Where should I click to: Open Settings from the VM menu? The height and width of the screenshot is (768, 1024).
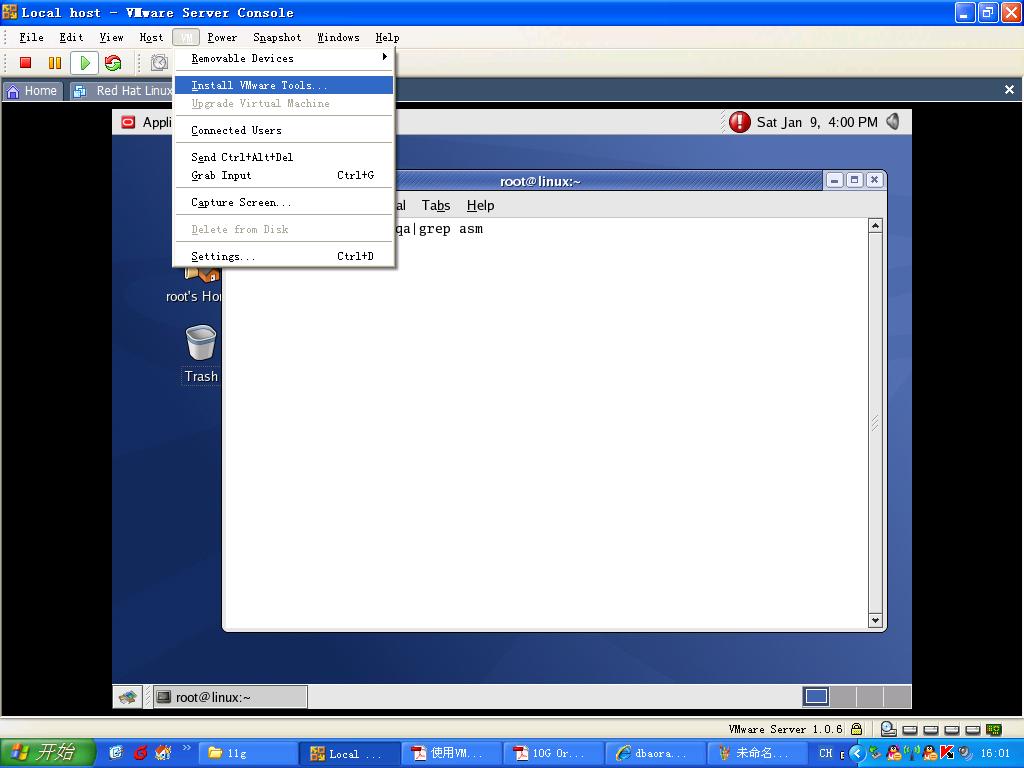(x=283, y=256)
